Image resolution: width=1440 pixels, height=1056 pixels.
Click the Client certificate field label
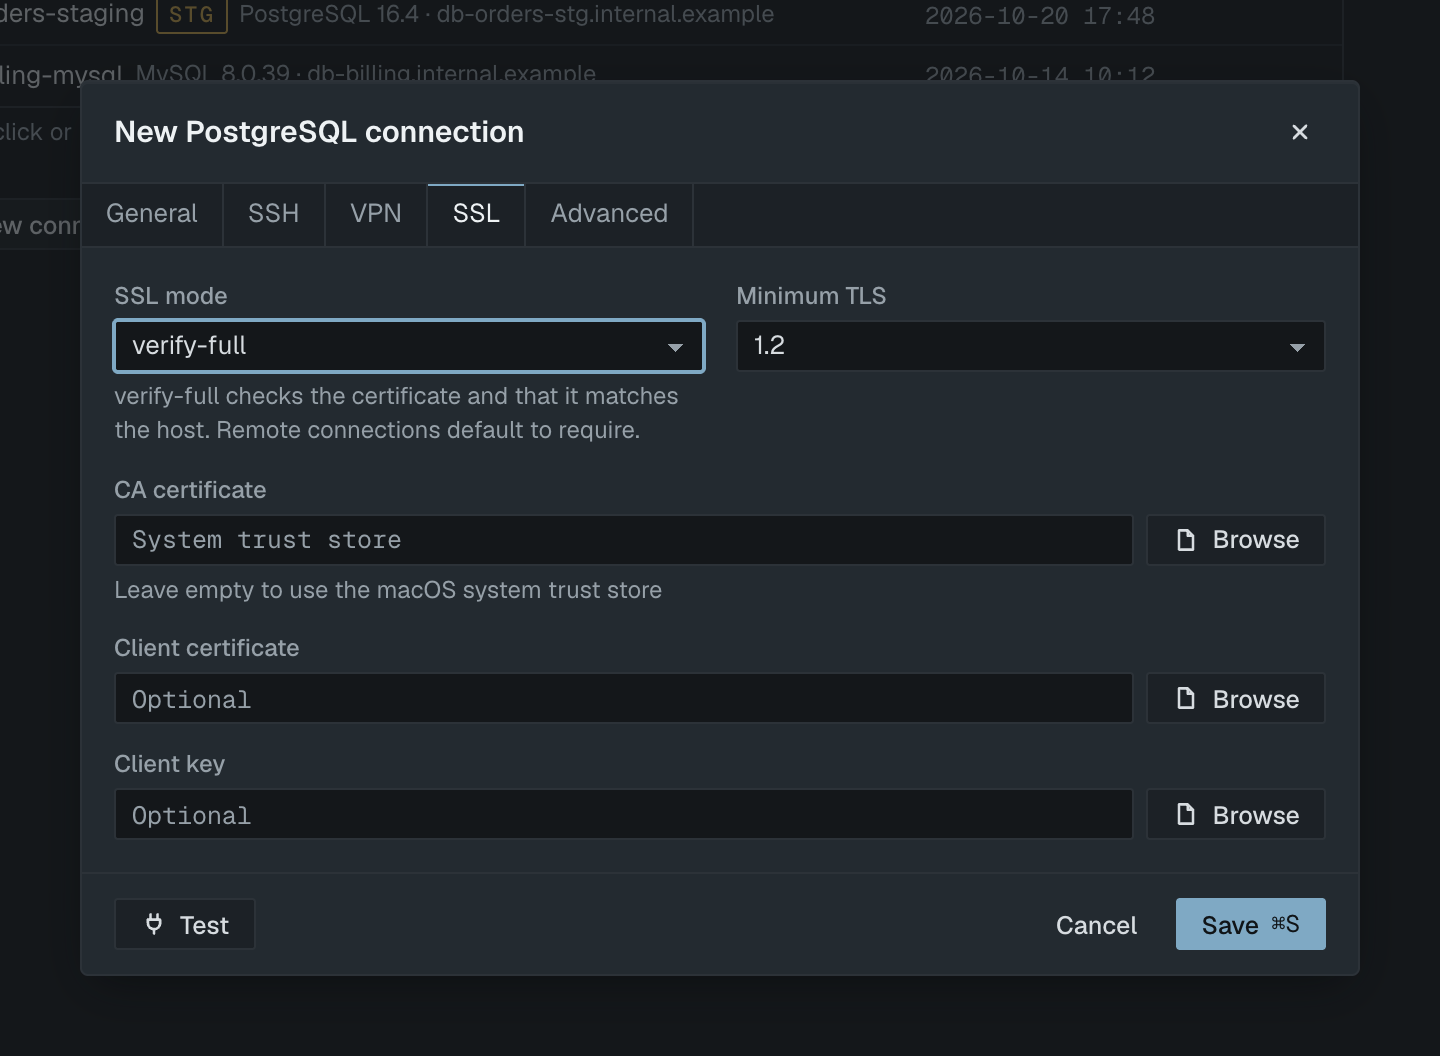[207, 648]
